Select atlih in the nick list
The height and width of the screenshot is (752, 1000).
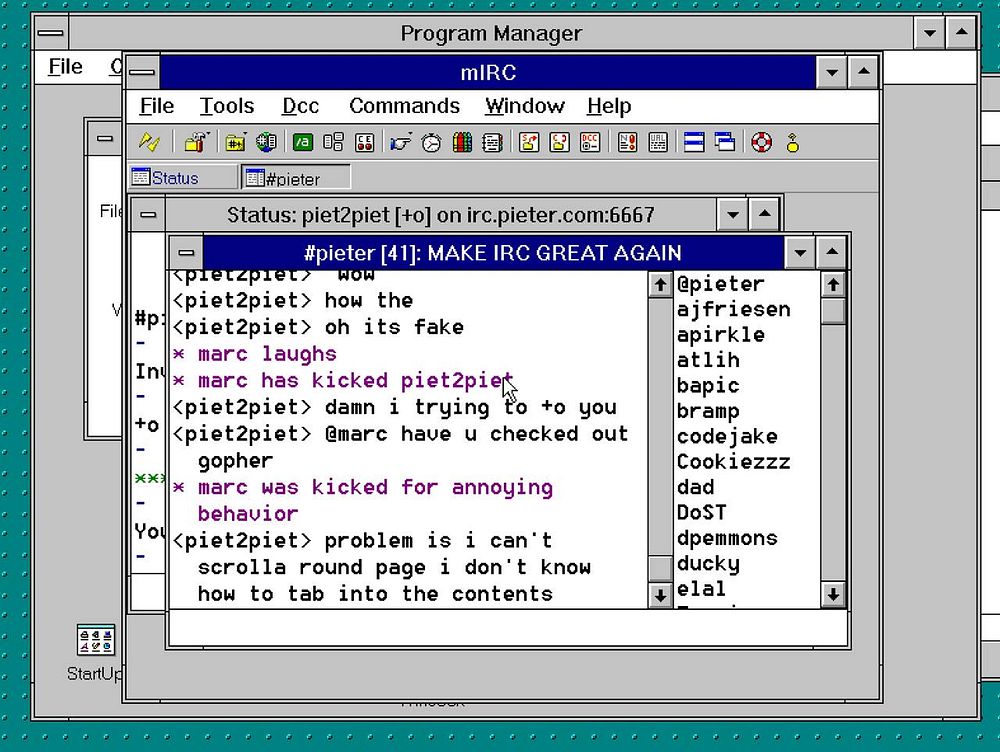tap(708, 360)
